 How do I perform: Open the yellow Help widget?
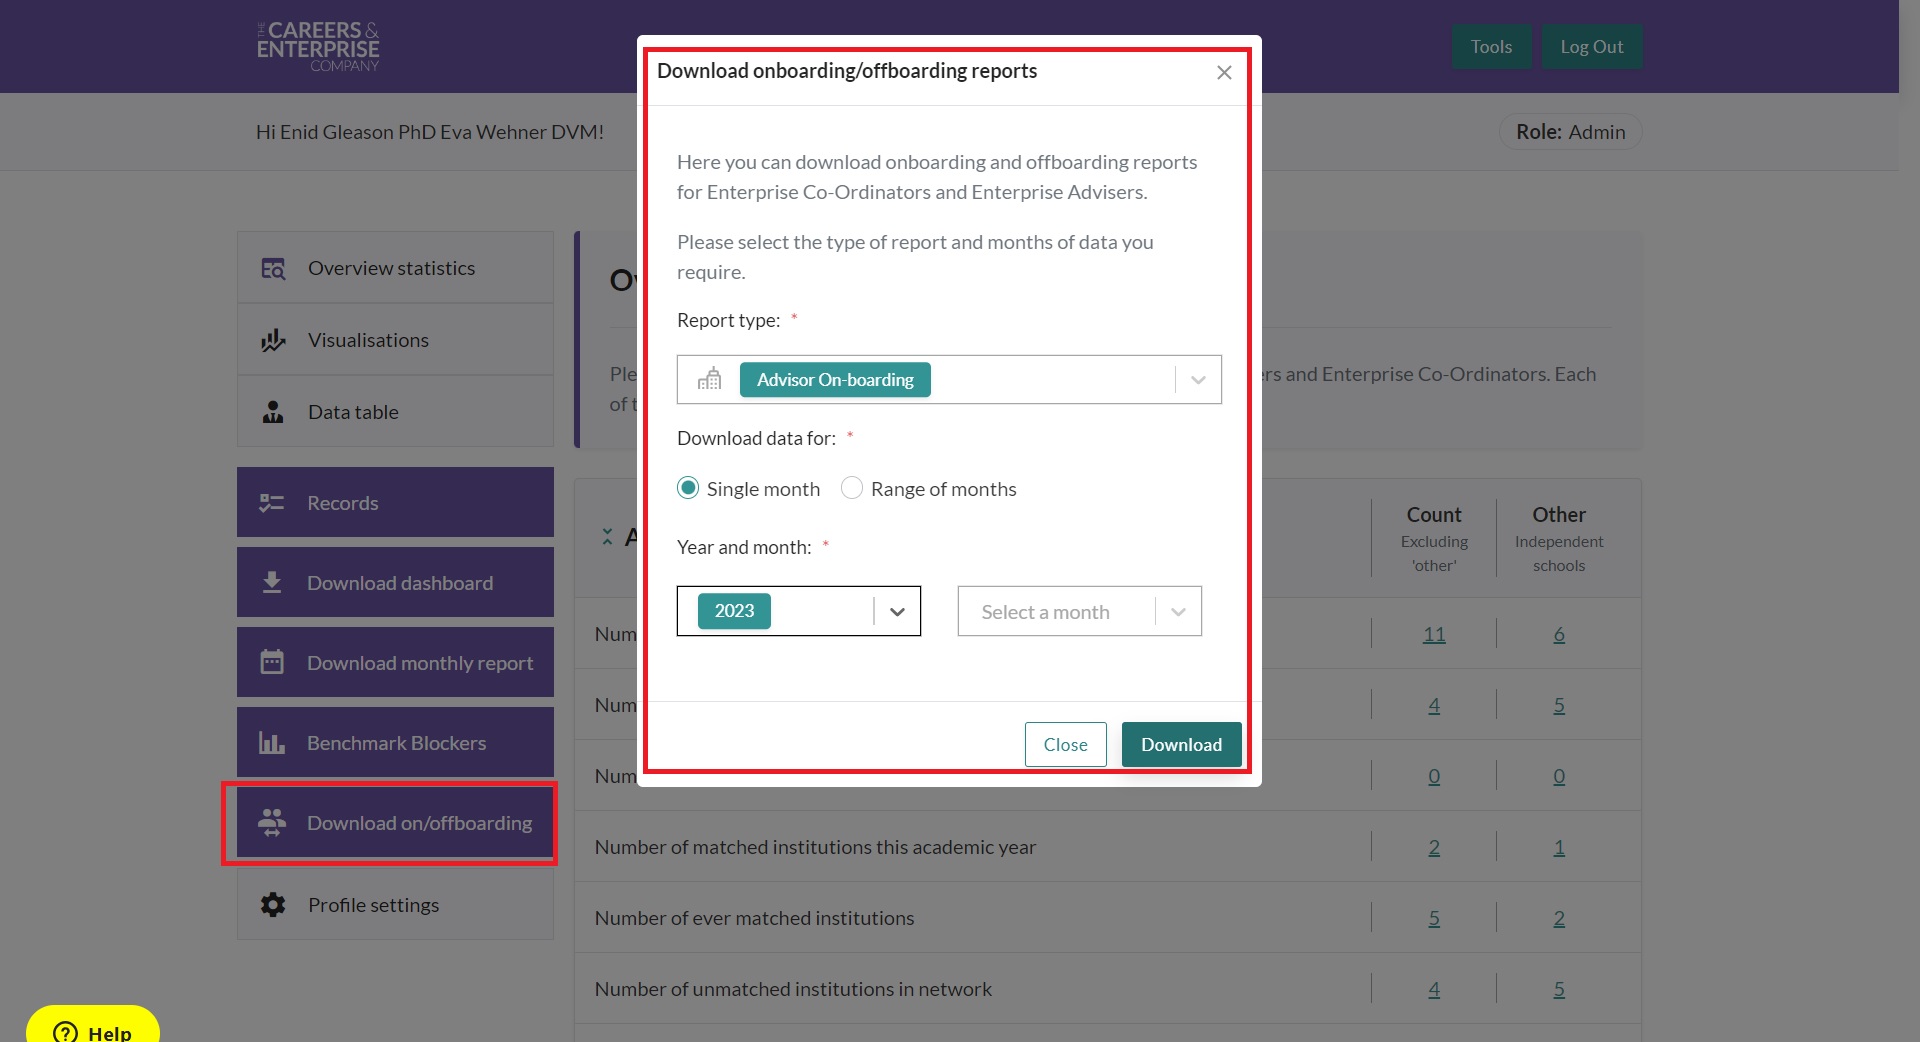(x=93, y=1030)
